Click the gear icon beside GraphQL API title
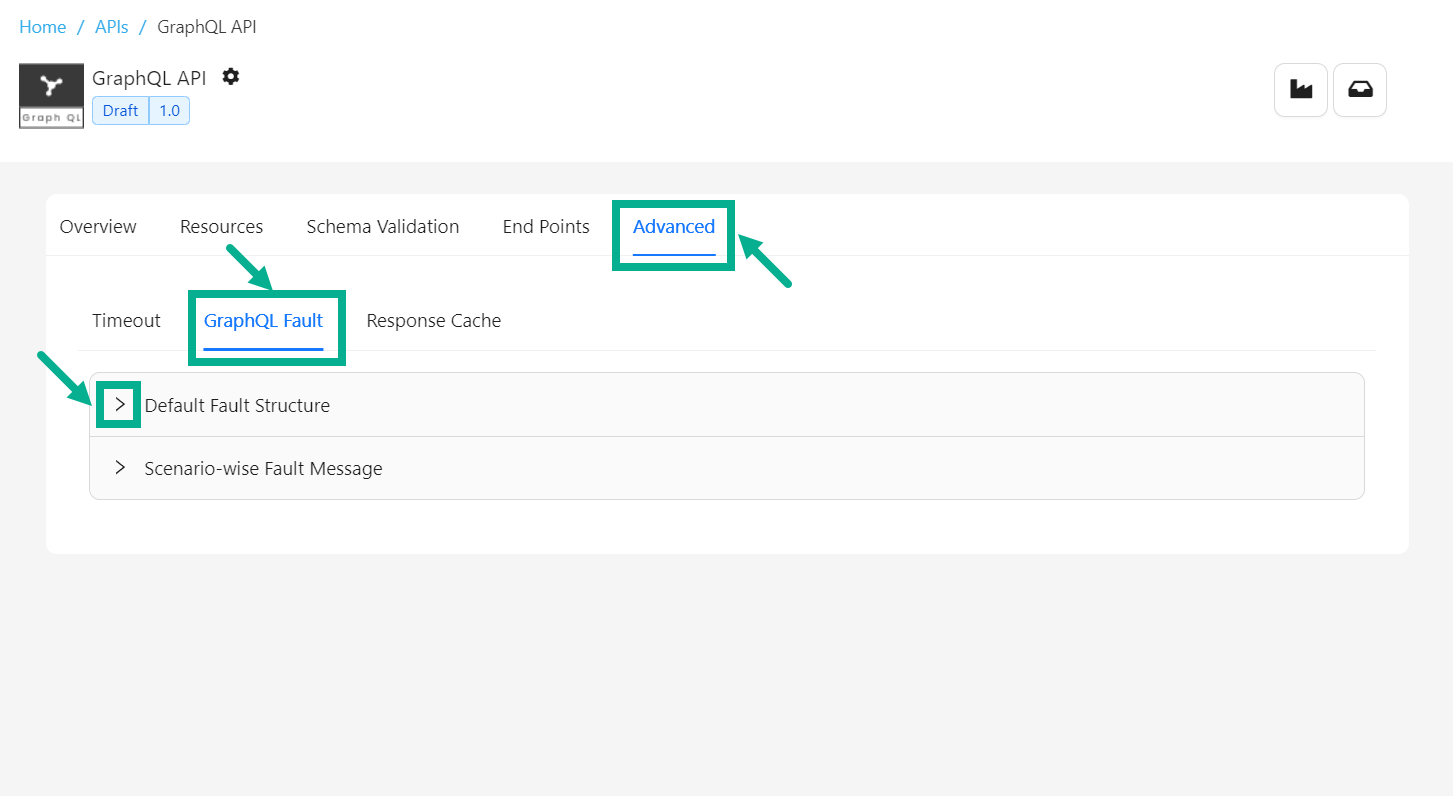This screenshot has width=1453, height=796. click(x=231, y=77)
